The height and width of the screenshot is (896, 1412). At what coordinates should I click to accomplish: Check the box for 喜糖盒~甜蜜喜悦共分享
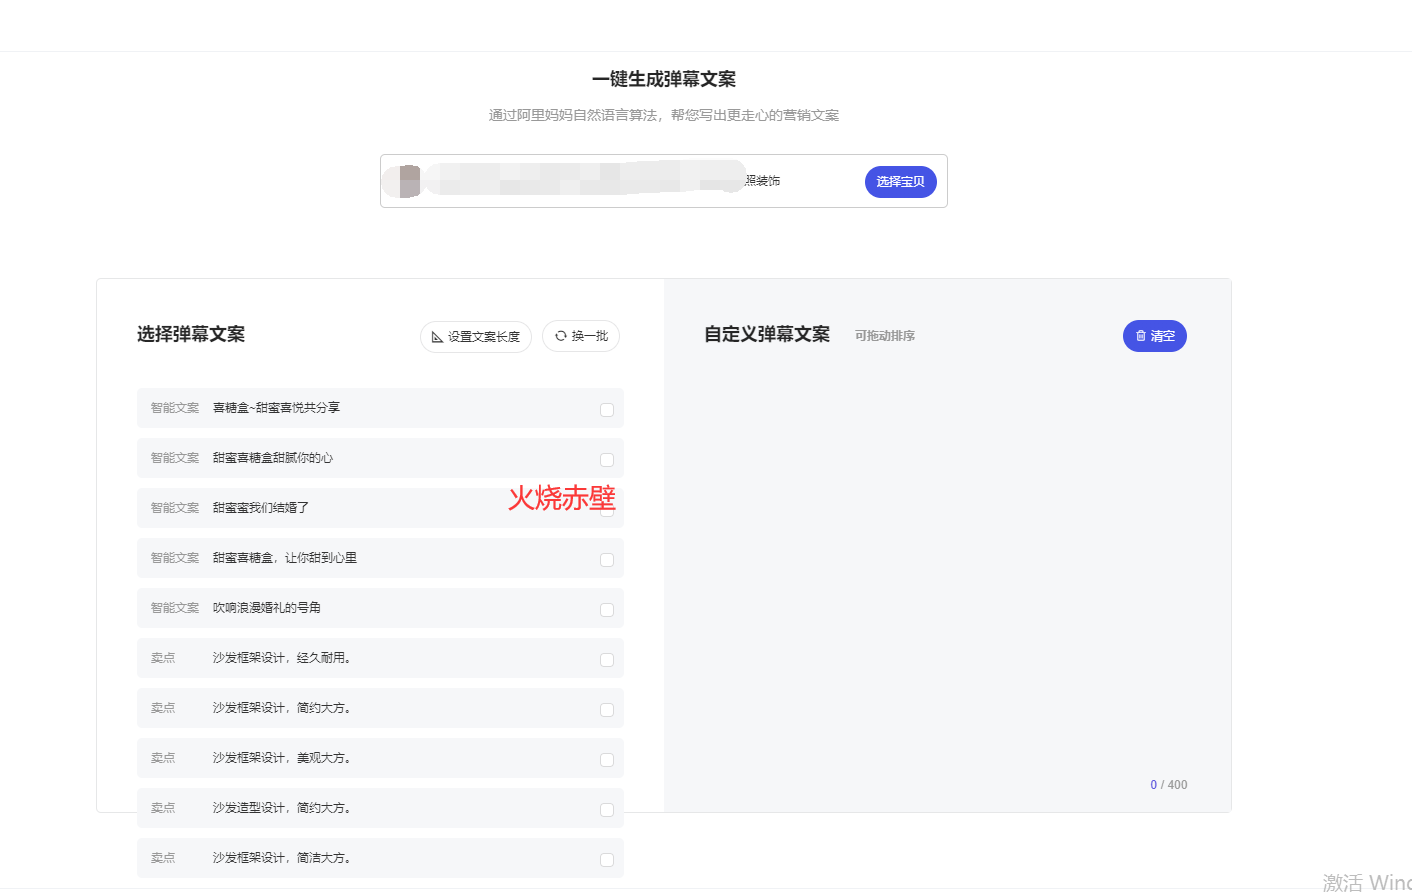607,410
